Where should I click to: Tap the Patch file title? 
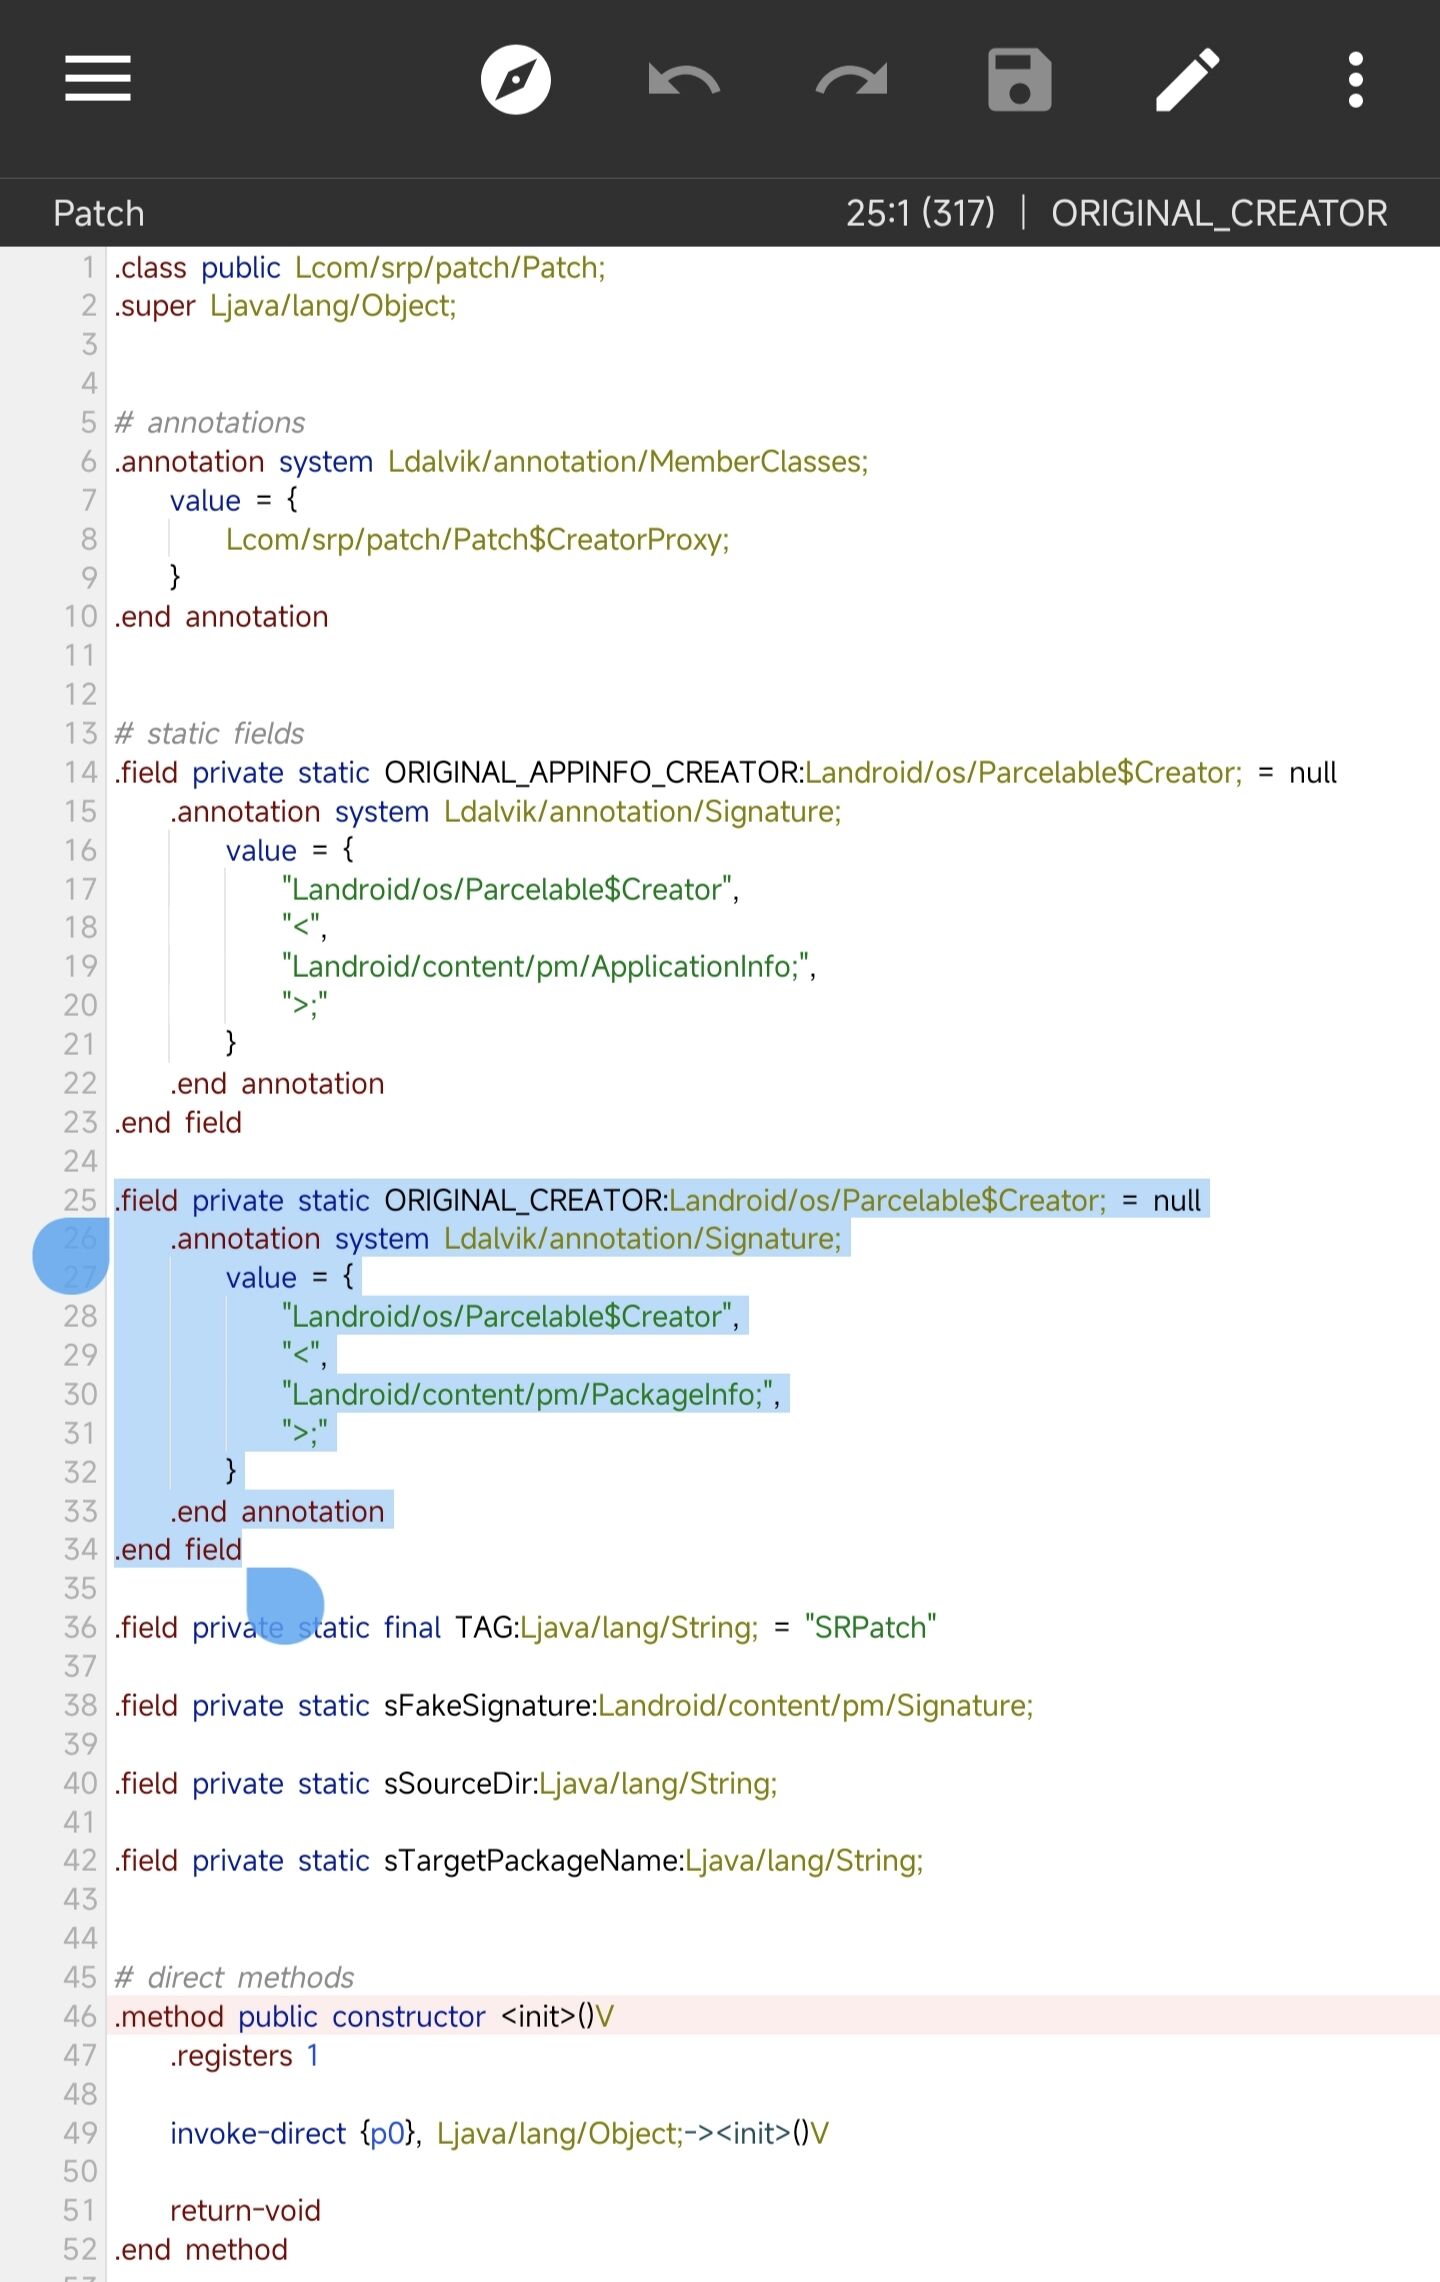pyautogui.click(x=99, y=213)
